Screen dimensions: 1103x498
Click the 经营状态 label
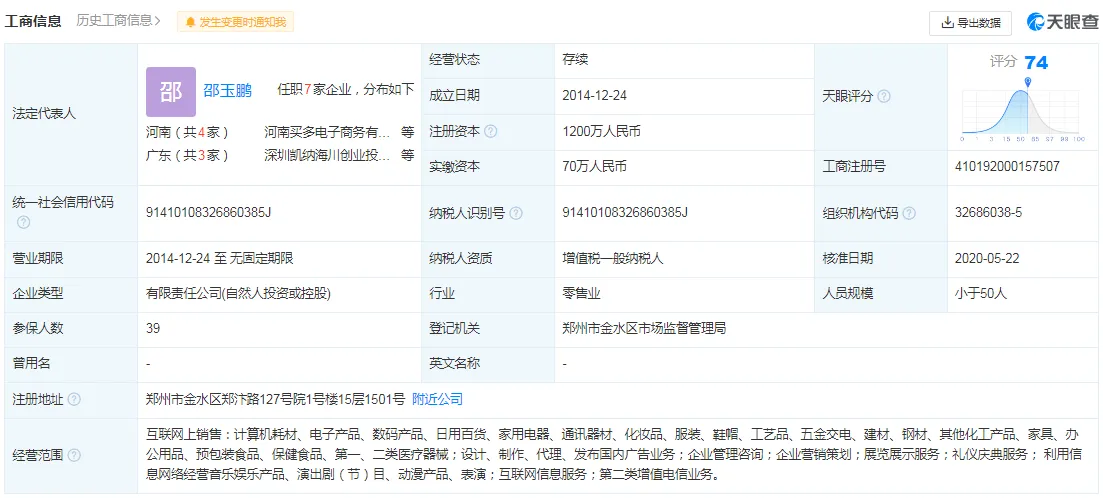(x=454, y=60)
